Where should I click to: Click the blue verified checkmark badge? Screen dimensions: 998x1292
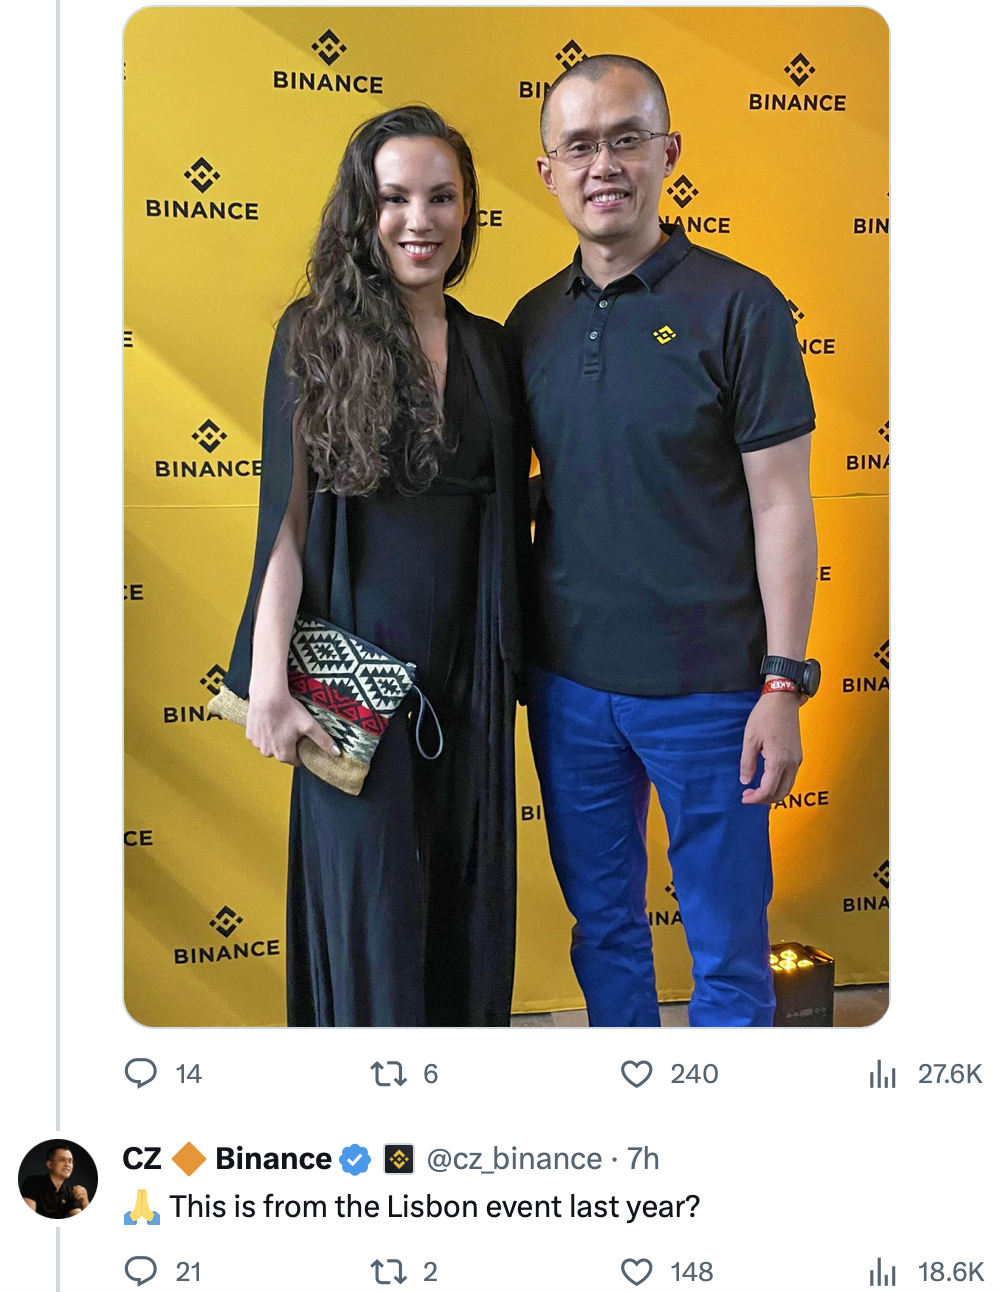pos(355,1159)
